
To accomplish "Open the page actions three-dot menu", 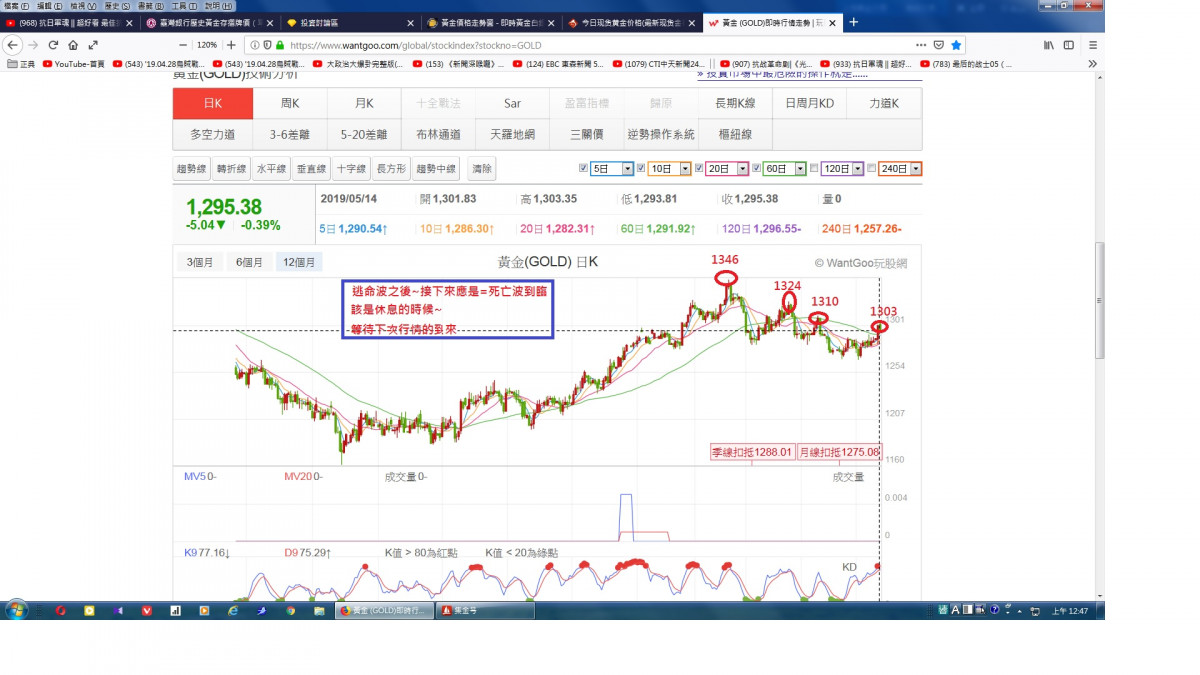I will [921, 45].
